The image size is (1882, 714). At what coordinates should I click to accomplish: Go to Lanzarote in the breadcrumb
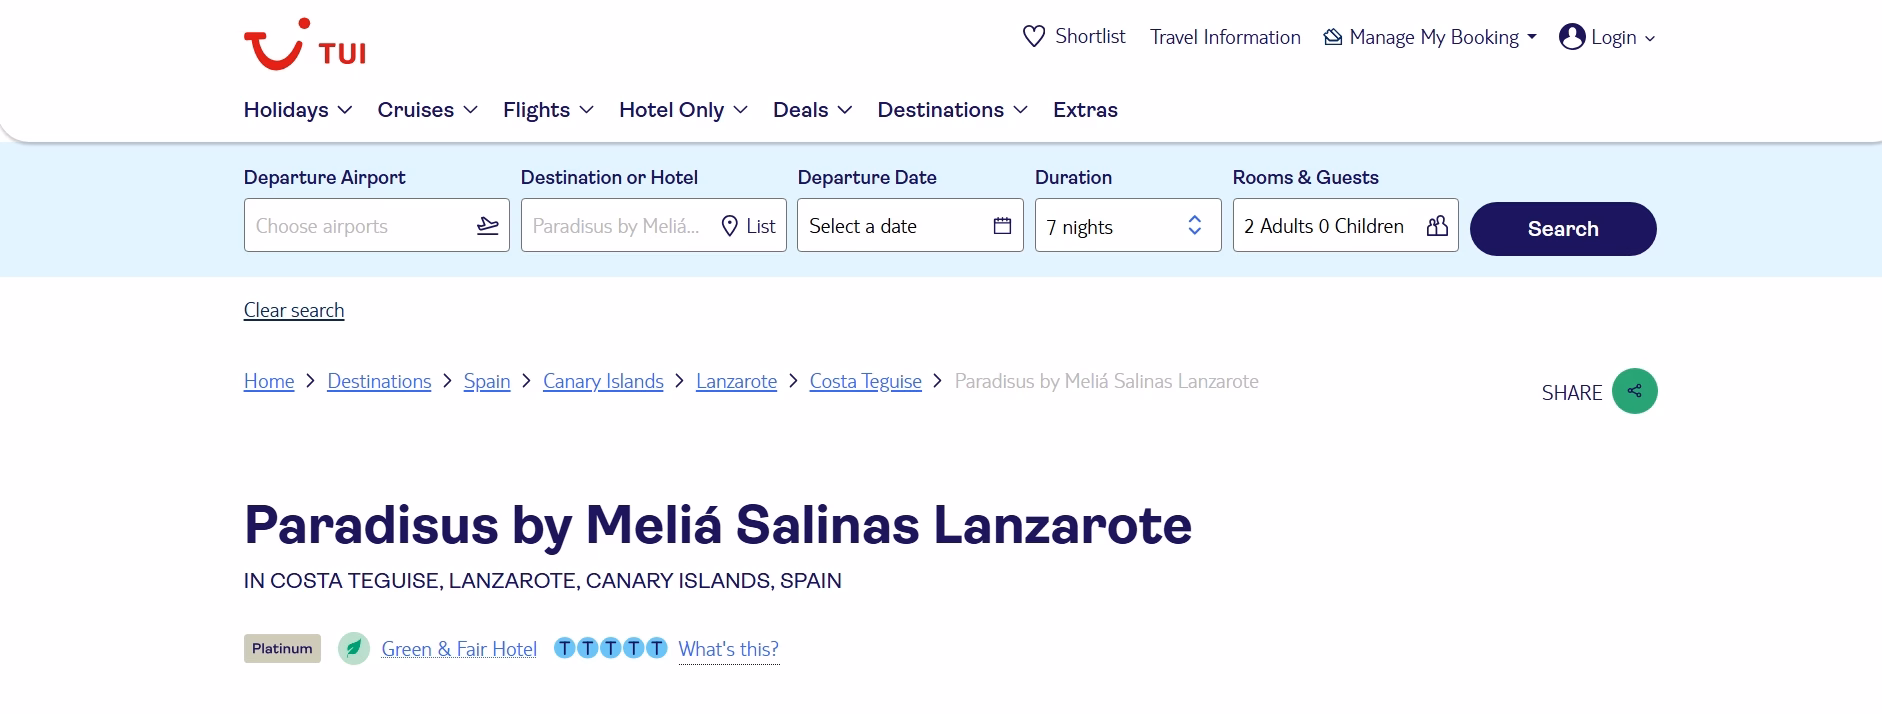tap(736, 382)
